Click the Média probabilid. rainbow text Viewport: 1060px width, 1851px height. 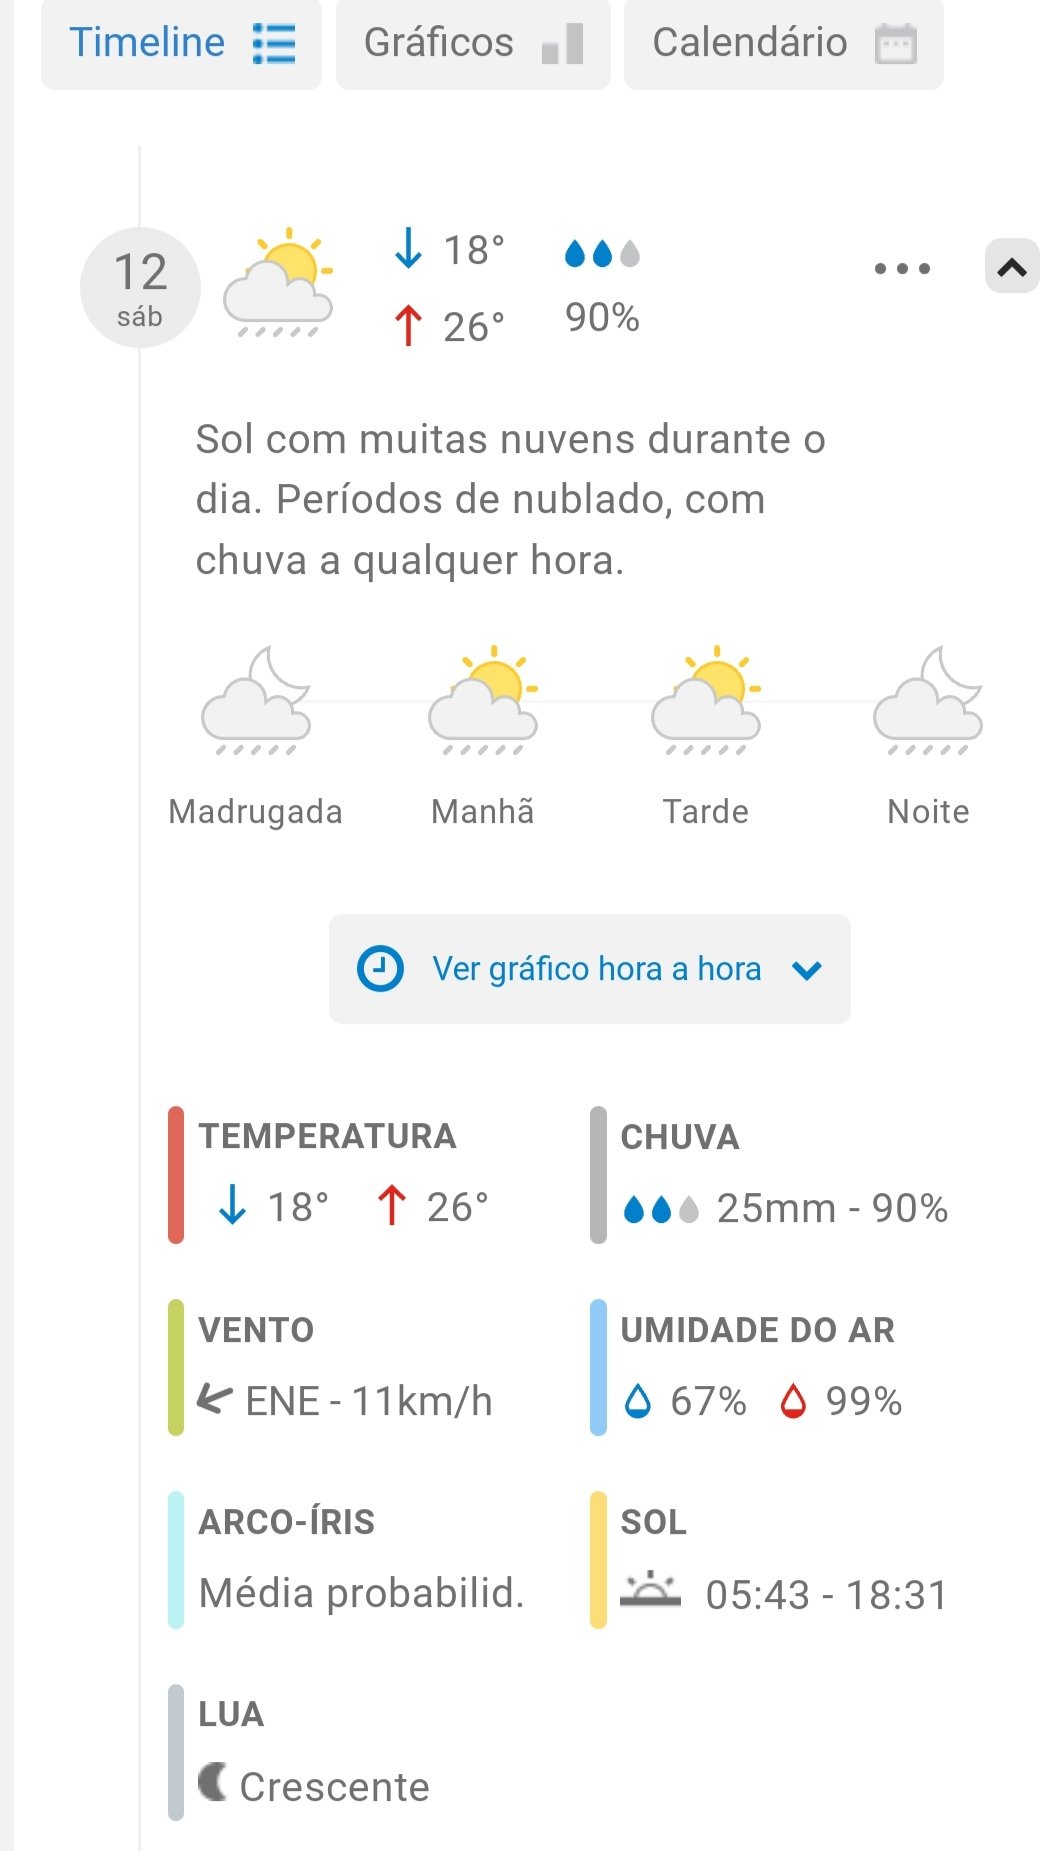coord(361,1592)
